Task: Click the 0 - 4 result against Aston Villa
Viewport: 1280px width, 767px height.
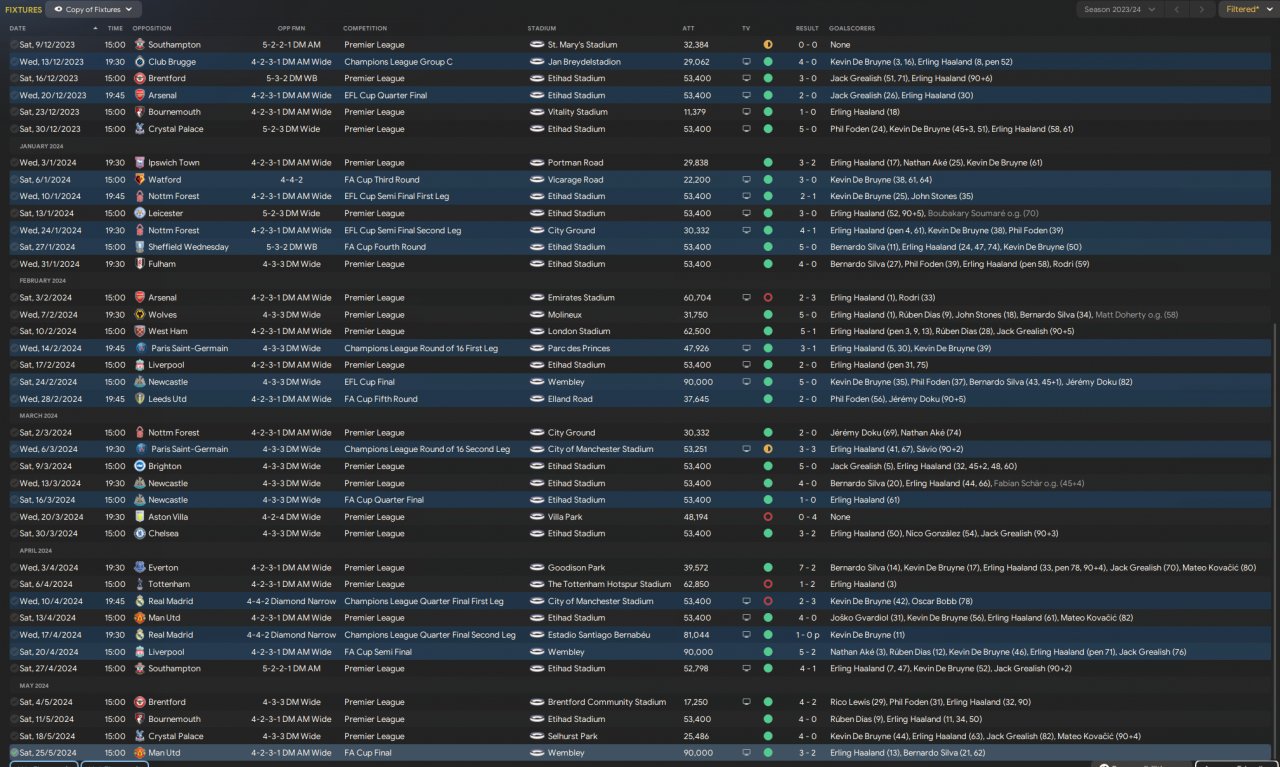Action: point(808,517)
